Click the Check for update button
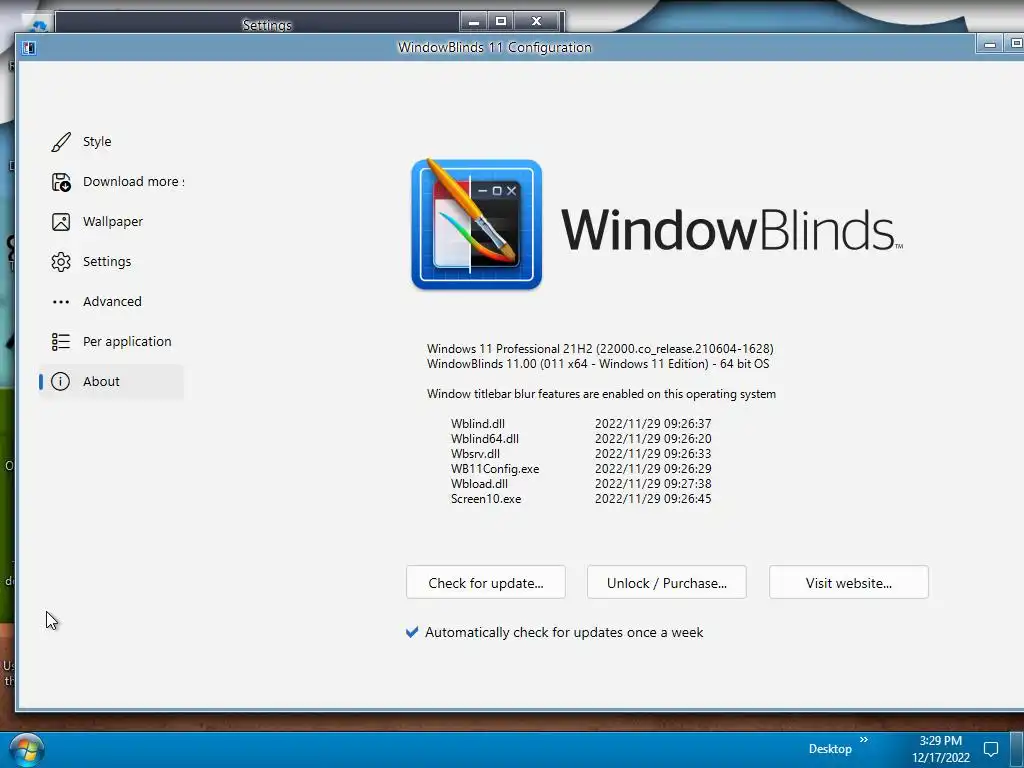This screenshot has height=768, width=1024. [486, 583]
